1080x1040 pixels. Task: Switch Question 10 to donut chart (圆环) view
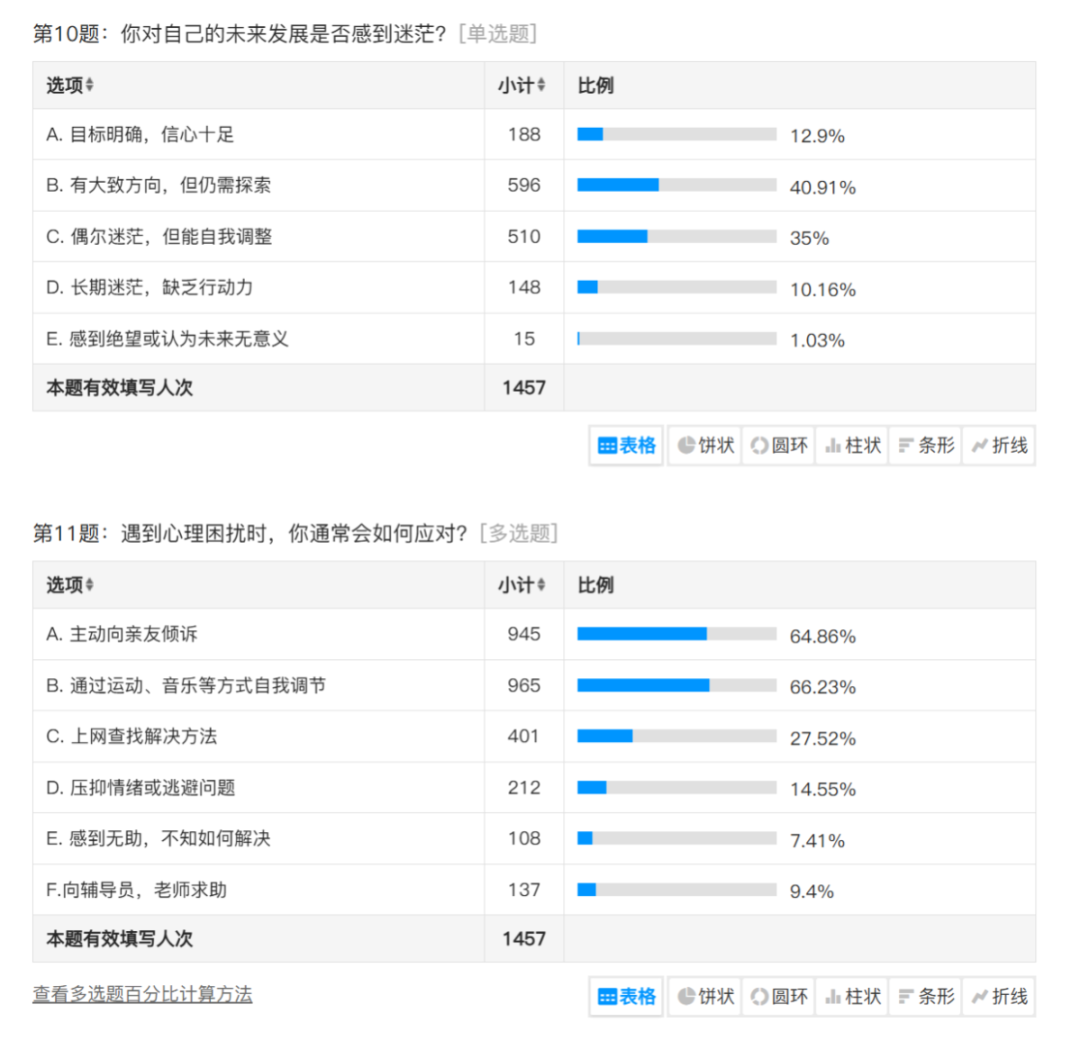click(x=779, y=446)
